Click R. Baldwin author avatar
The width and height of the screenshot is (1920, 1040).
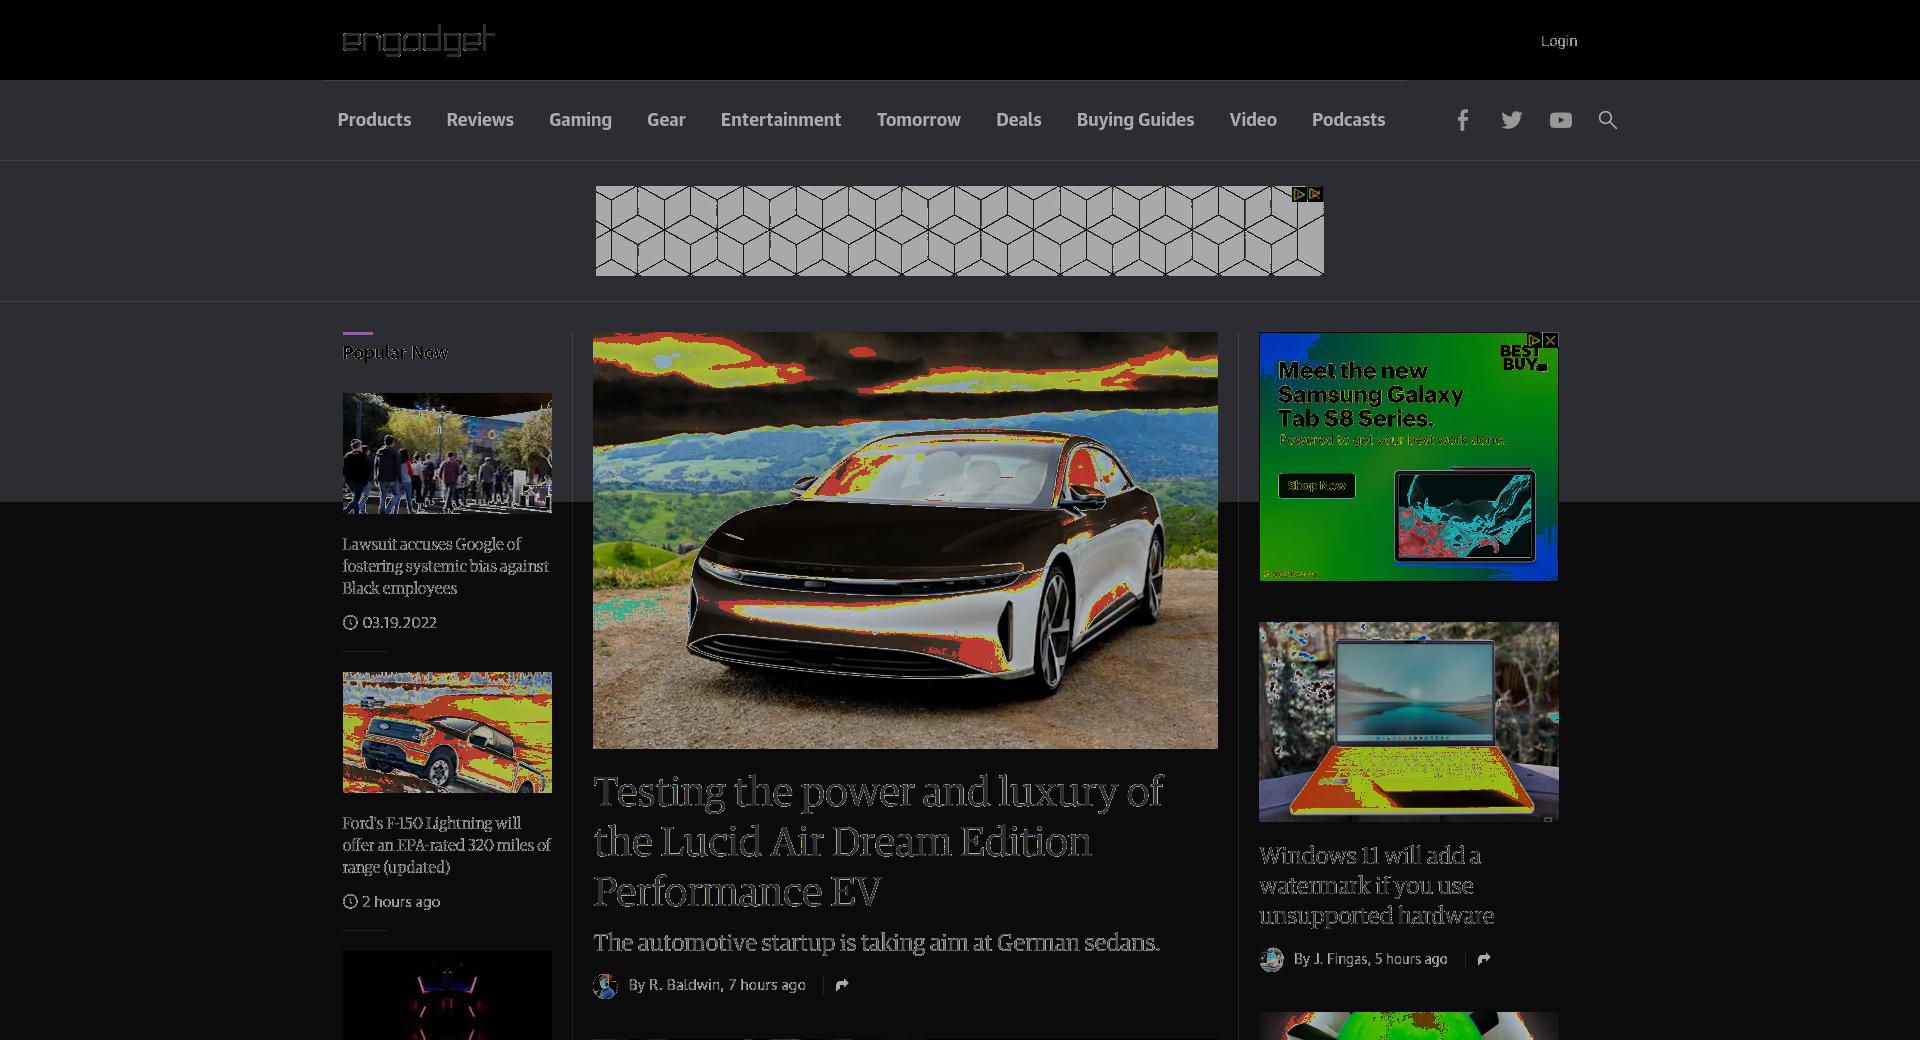pyautogui.click(x=605, y=986)
